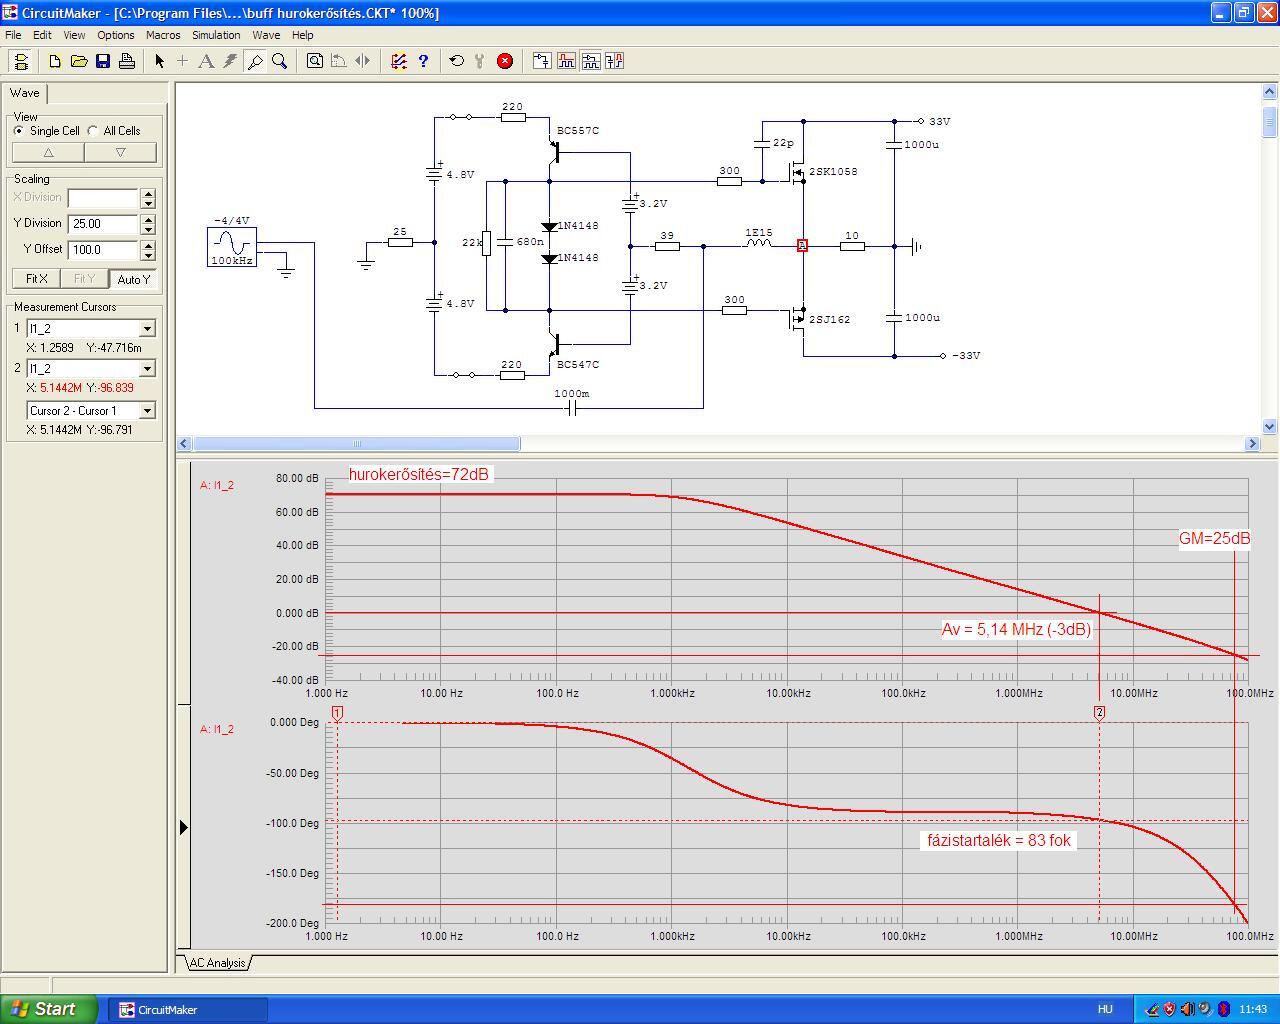The image size is (1280, 1024).
Task: Click the Fit to window toolbar icon
Action: tap(315, 61)
